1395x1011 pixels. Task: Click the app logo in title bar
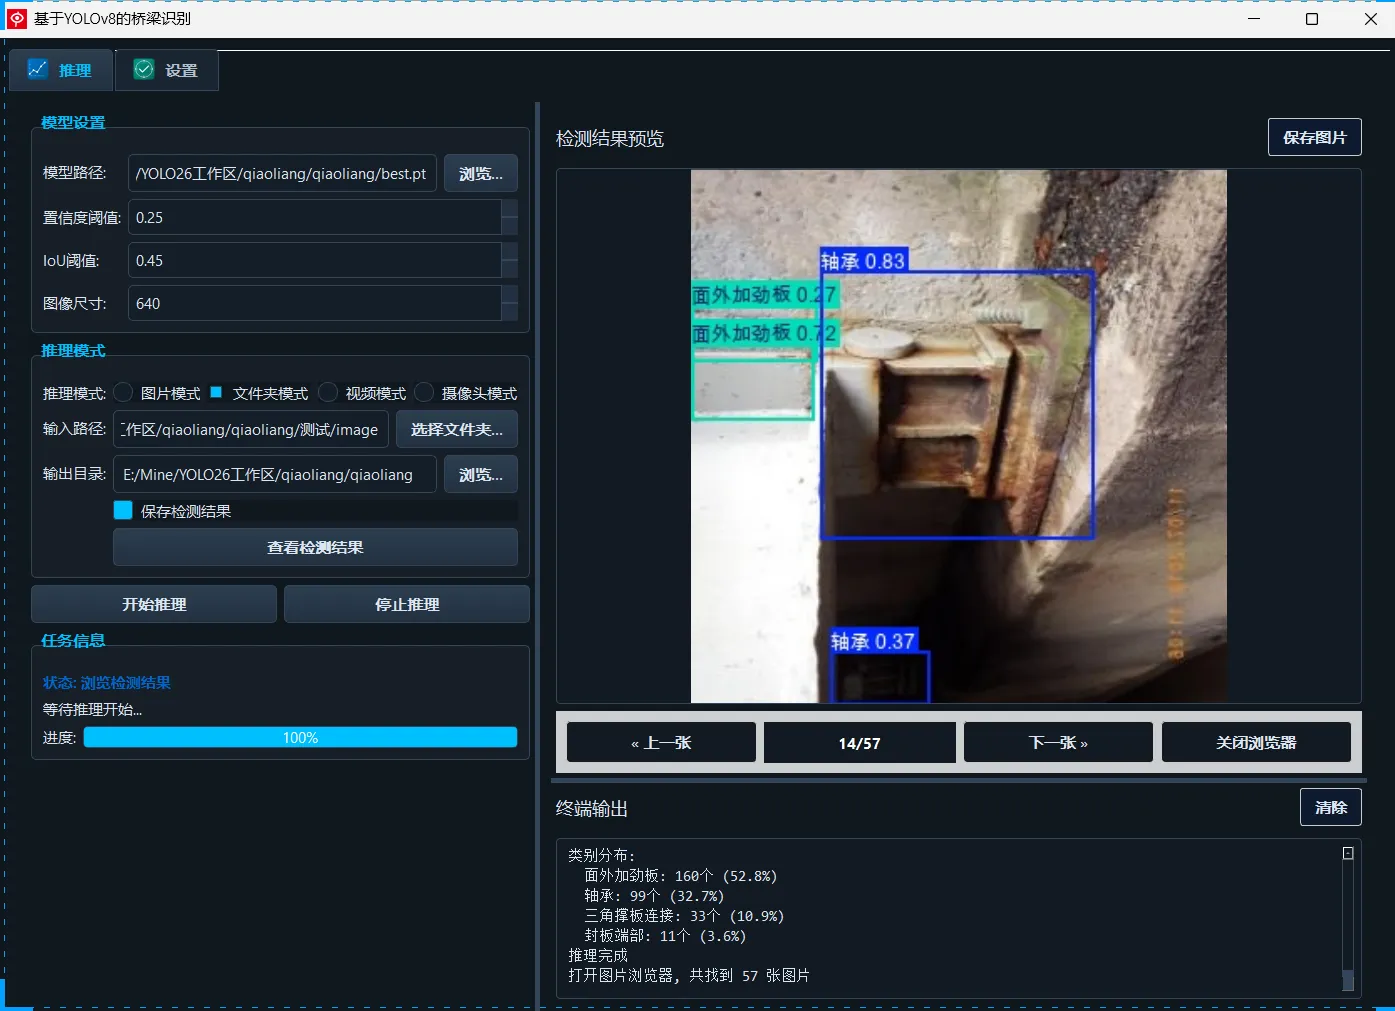[17, 19]
